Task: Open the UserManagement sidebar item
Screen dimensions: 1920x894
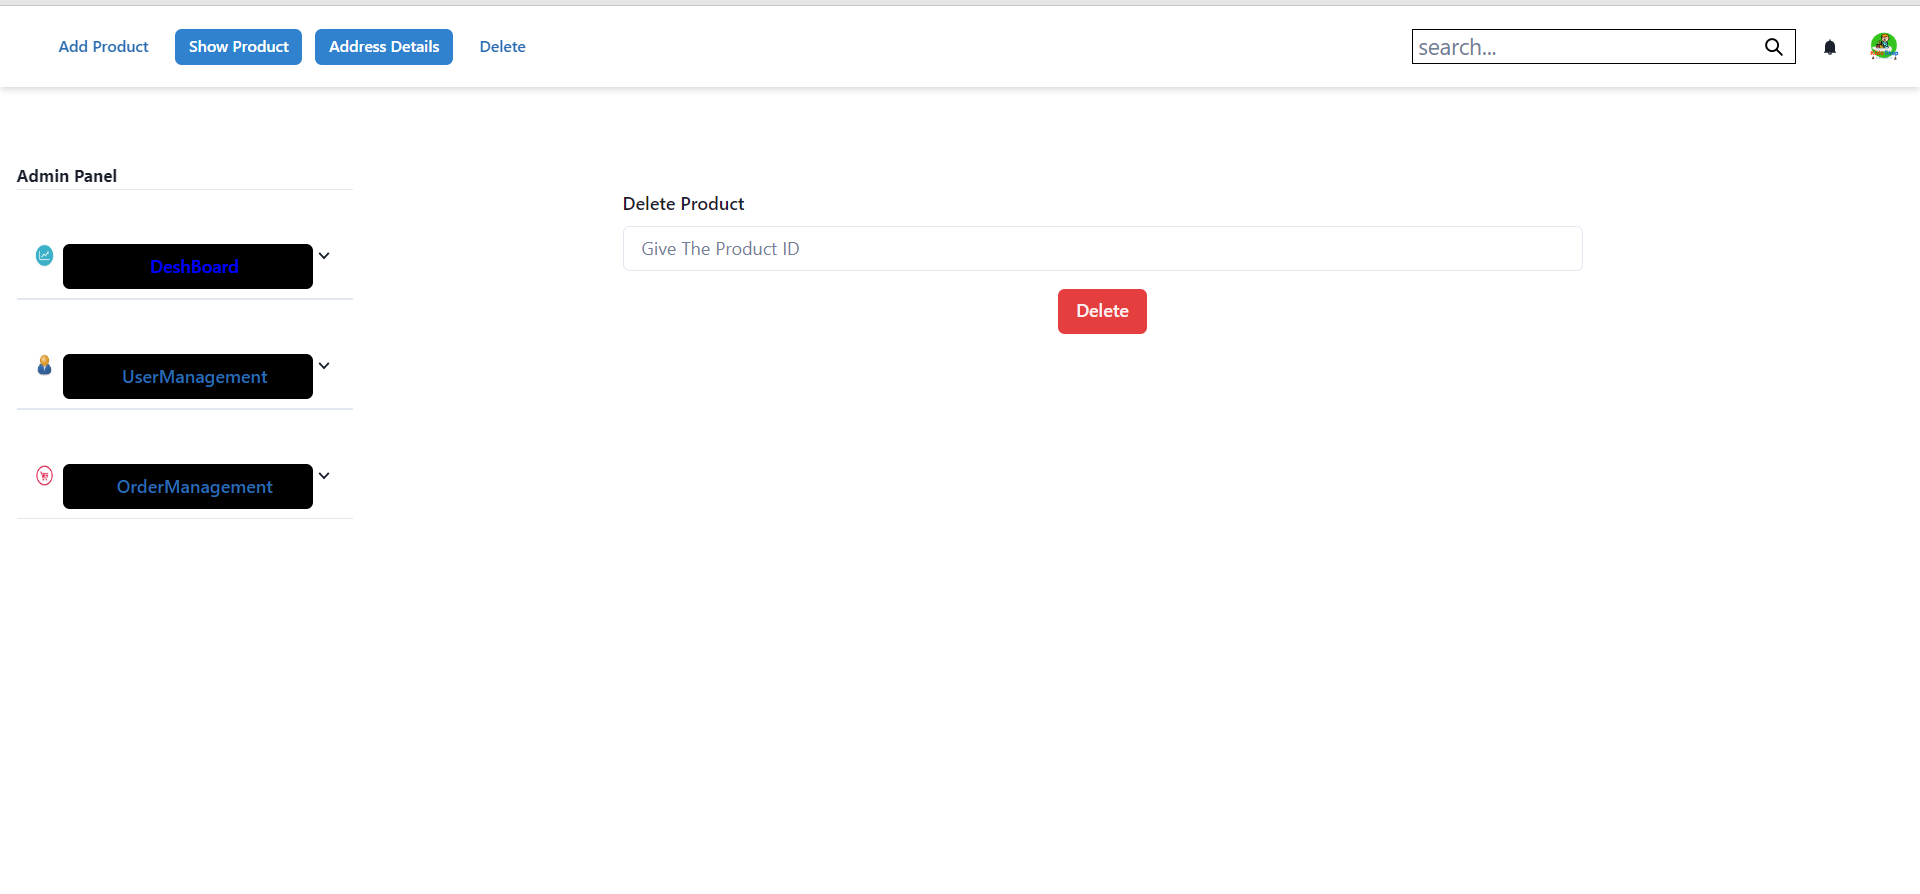Action: (x=188, y=377)
